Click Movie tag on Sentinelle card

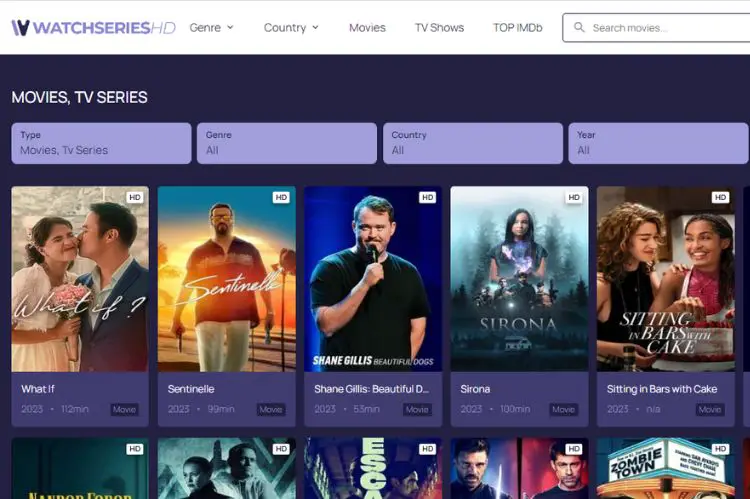[271, 410]
